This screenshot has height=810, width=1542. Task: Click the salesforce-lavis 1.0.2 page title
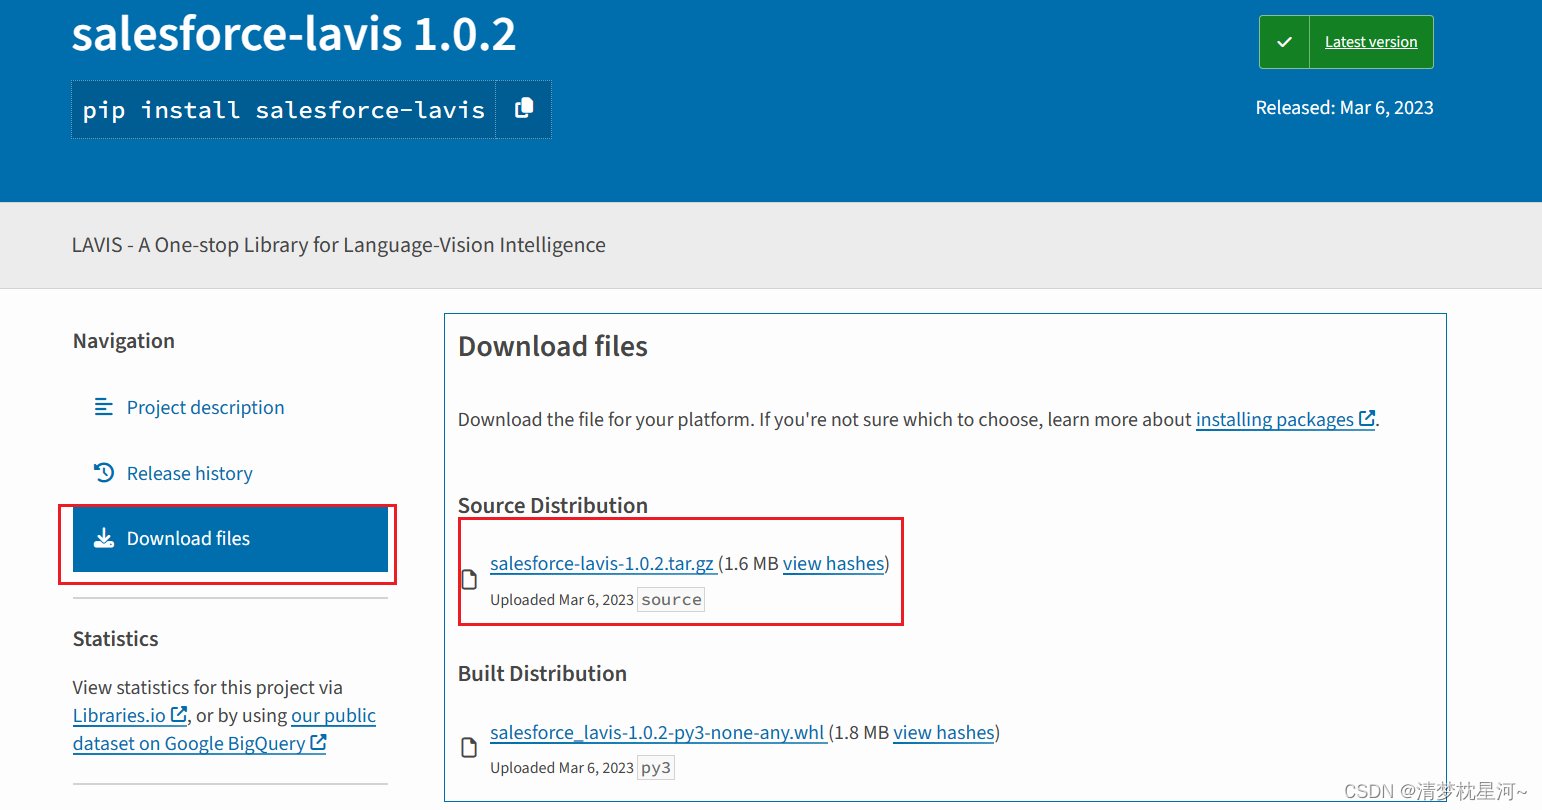(294, 34)
